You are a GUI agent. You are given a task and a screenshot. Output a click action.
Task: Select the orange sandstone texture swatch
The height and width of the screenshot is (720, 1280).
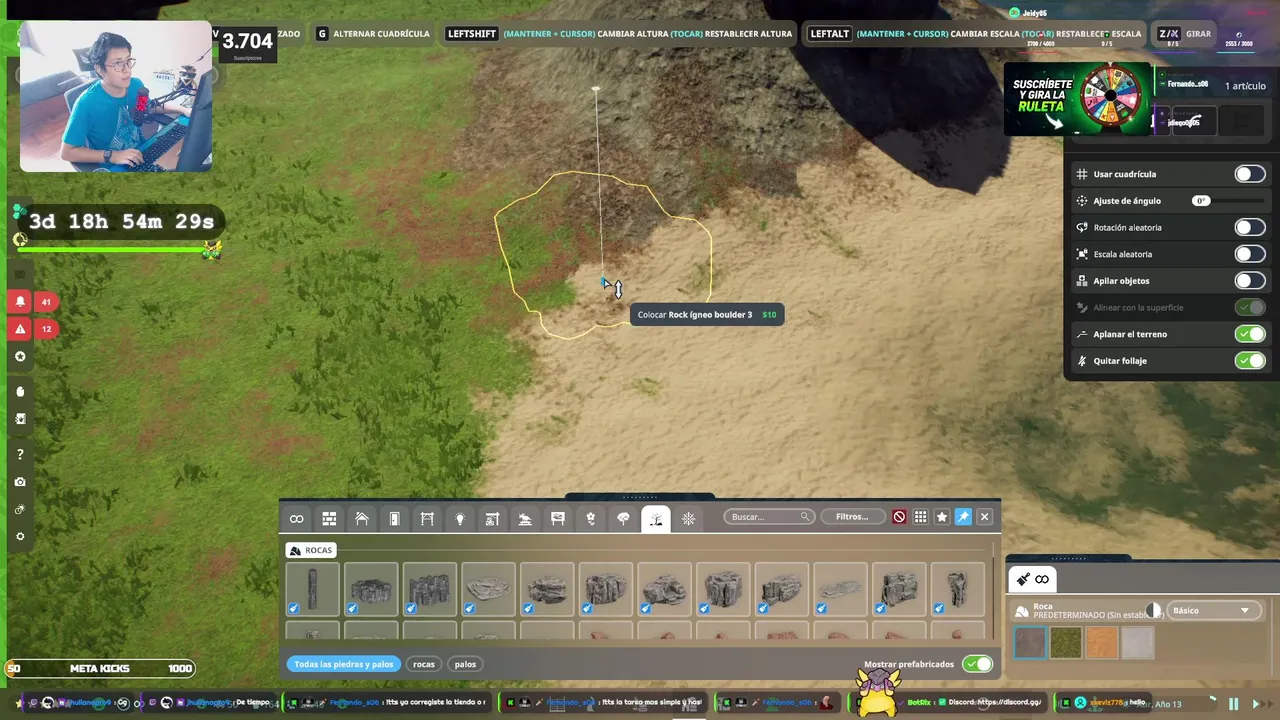coord(1101,642)
